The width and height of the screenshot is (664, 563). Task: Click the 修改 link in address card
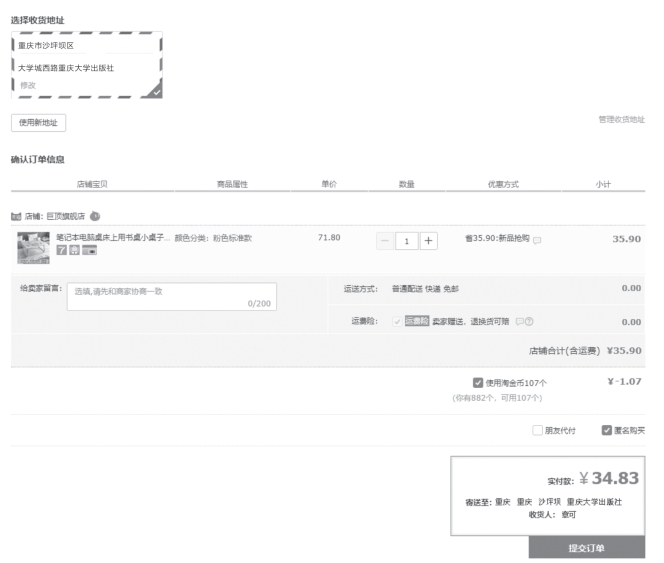click(28, 85)
